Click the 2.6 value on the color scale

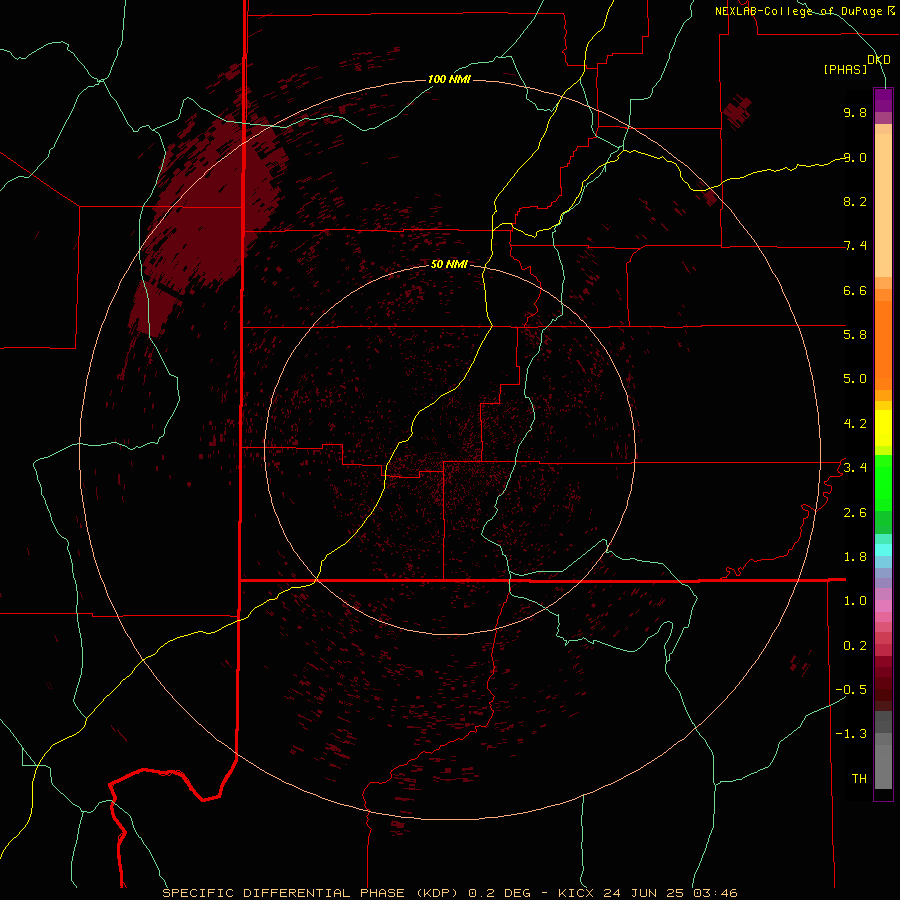pyautogui.click(x=855, y=513)
